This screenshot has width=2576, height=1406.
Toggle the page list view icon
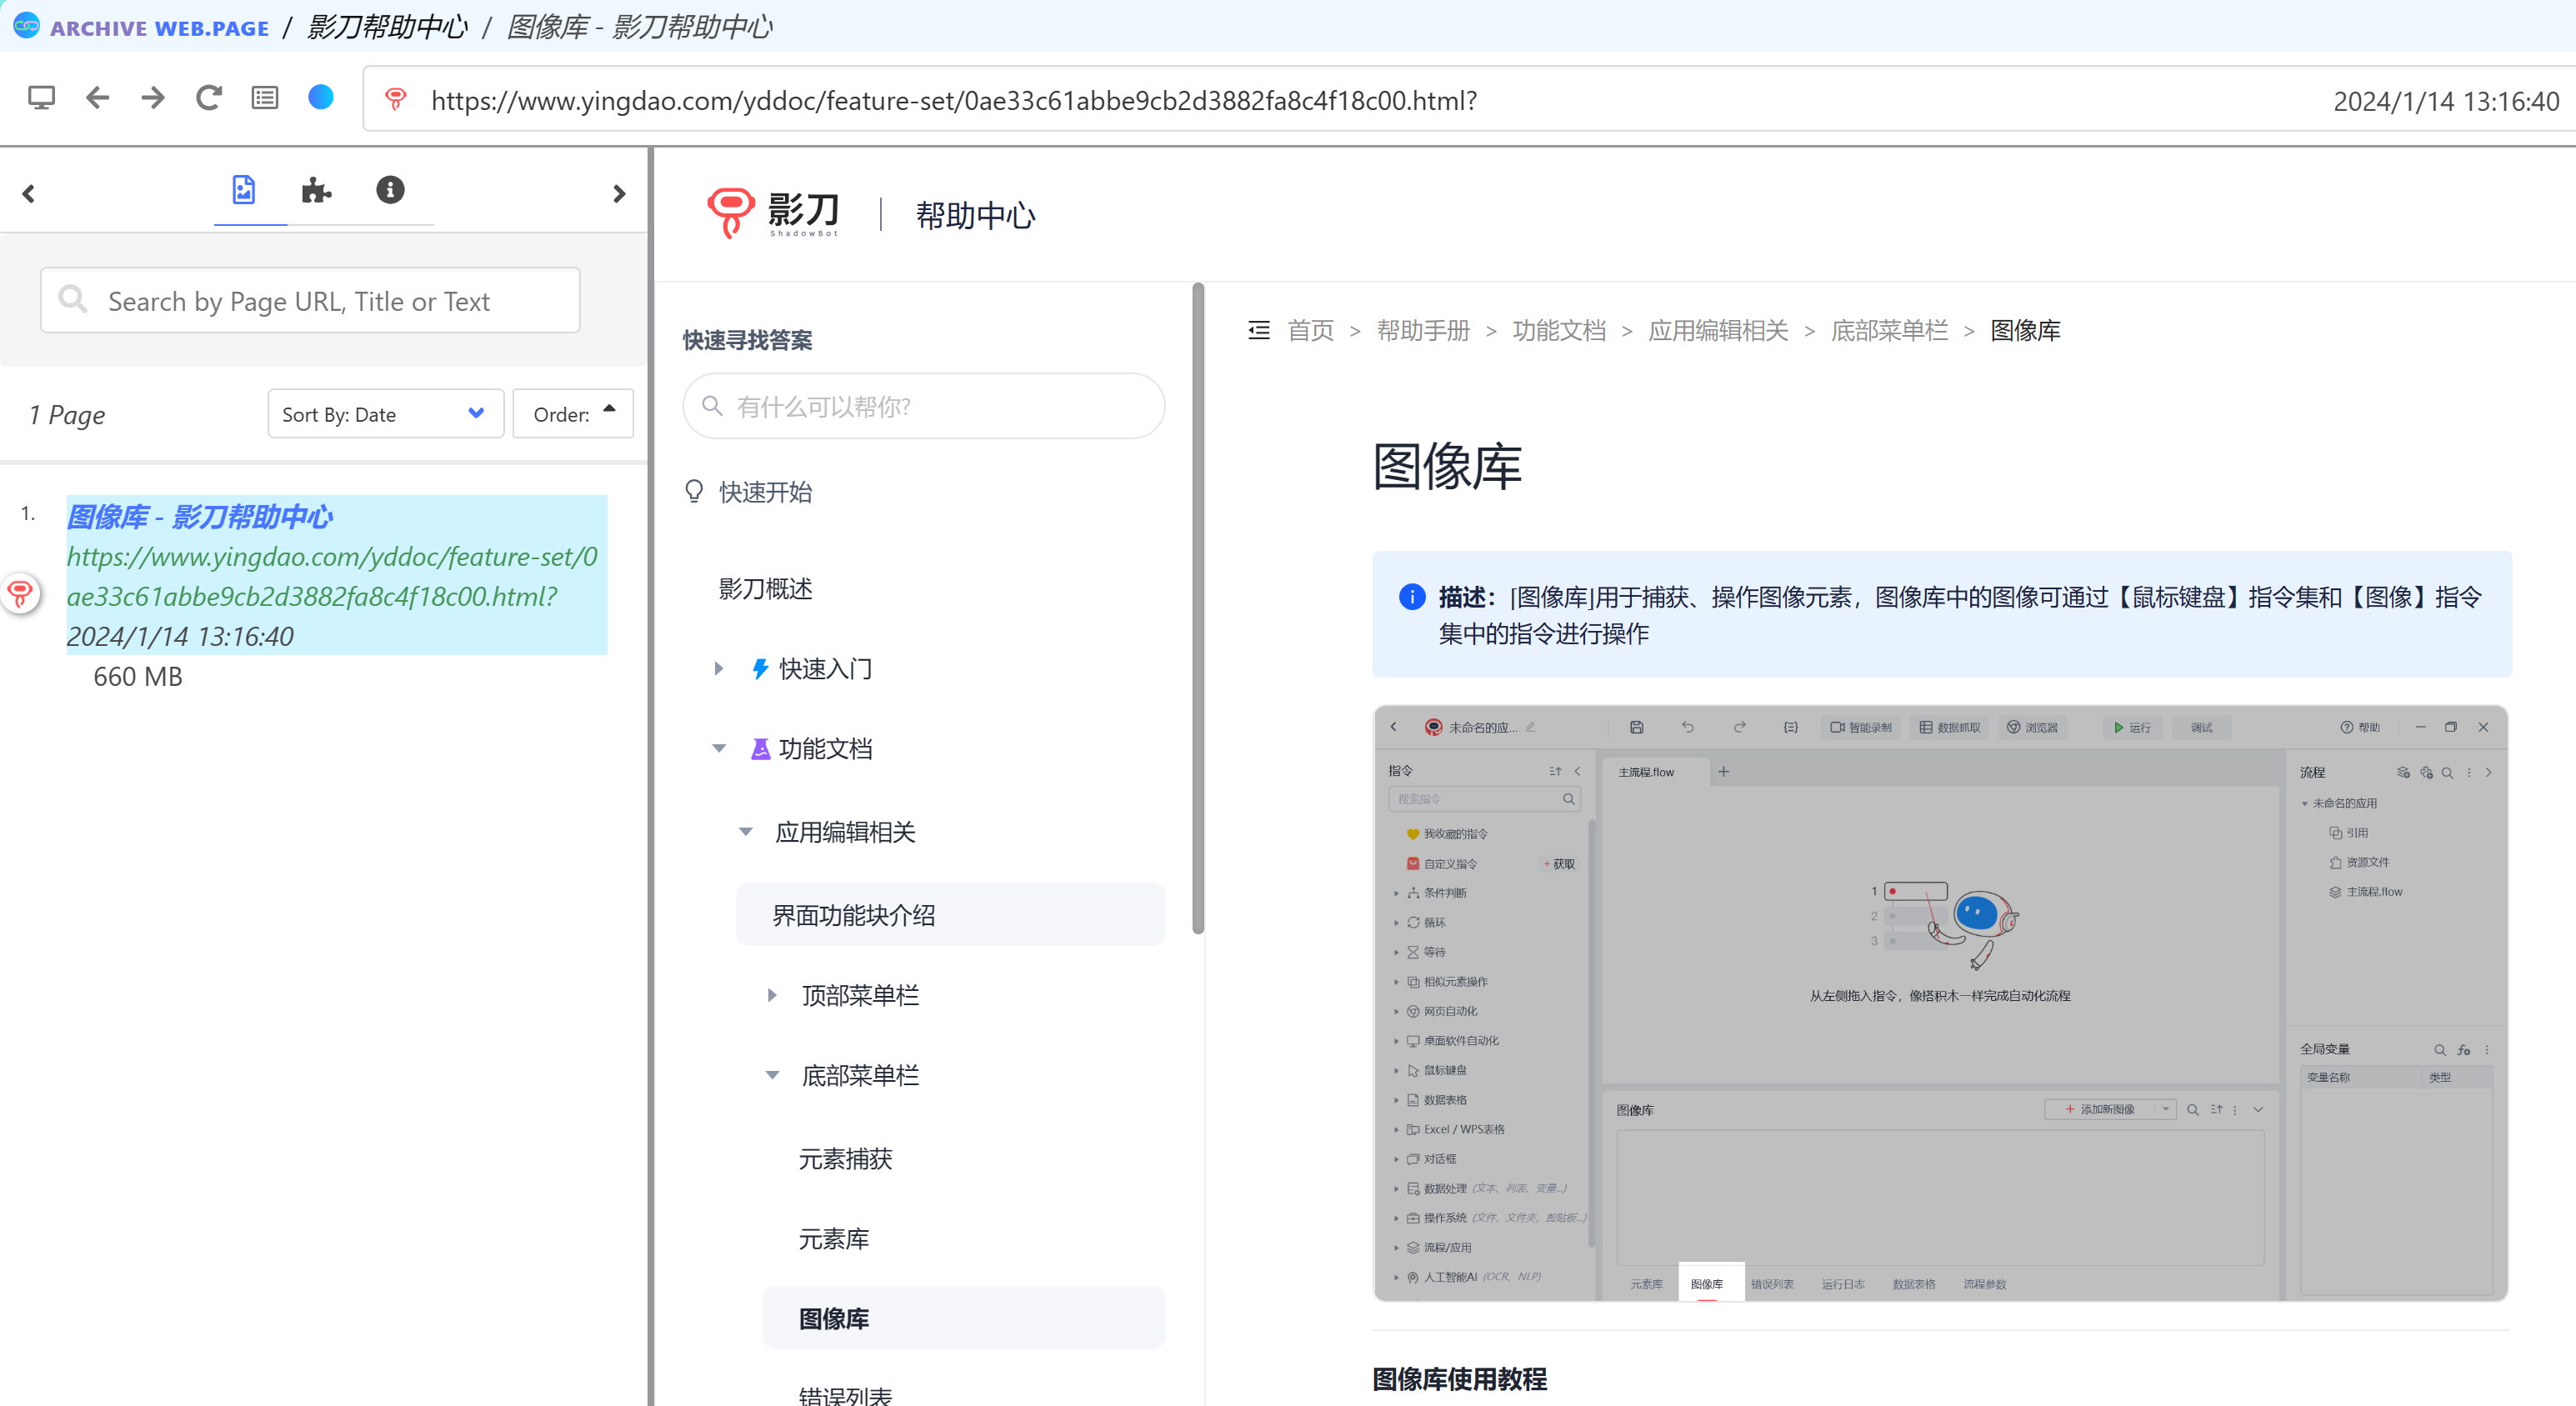[x=264, y=98]
